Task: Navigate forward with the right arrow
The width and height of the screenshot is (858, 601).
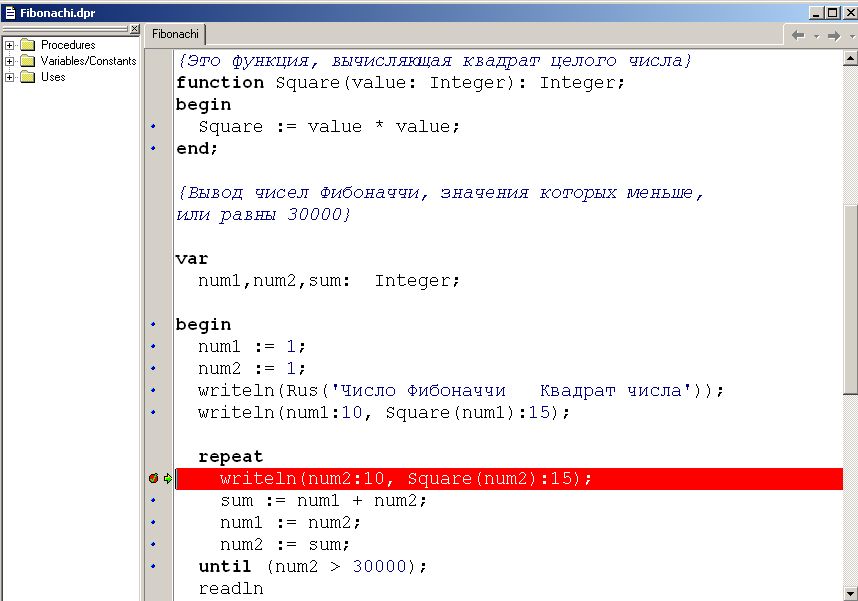Action: pyautogui.click(x=834, y=36)
